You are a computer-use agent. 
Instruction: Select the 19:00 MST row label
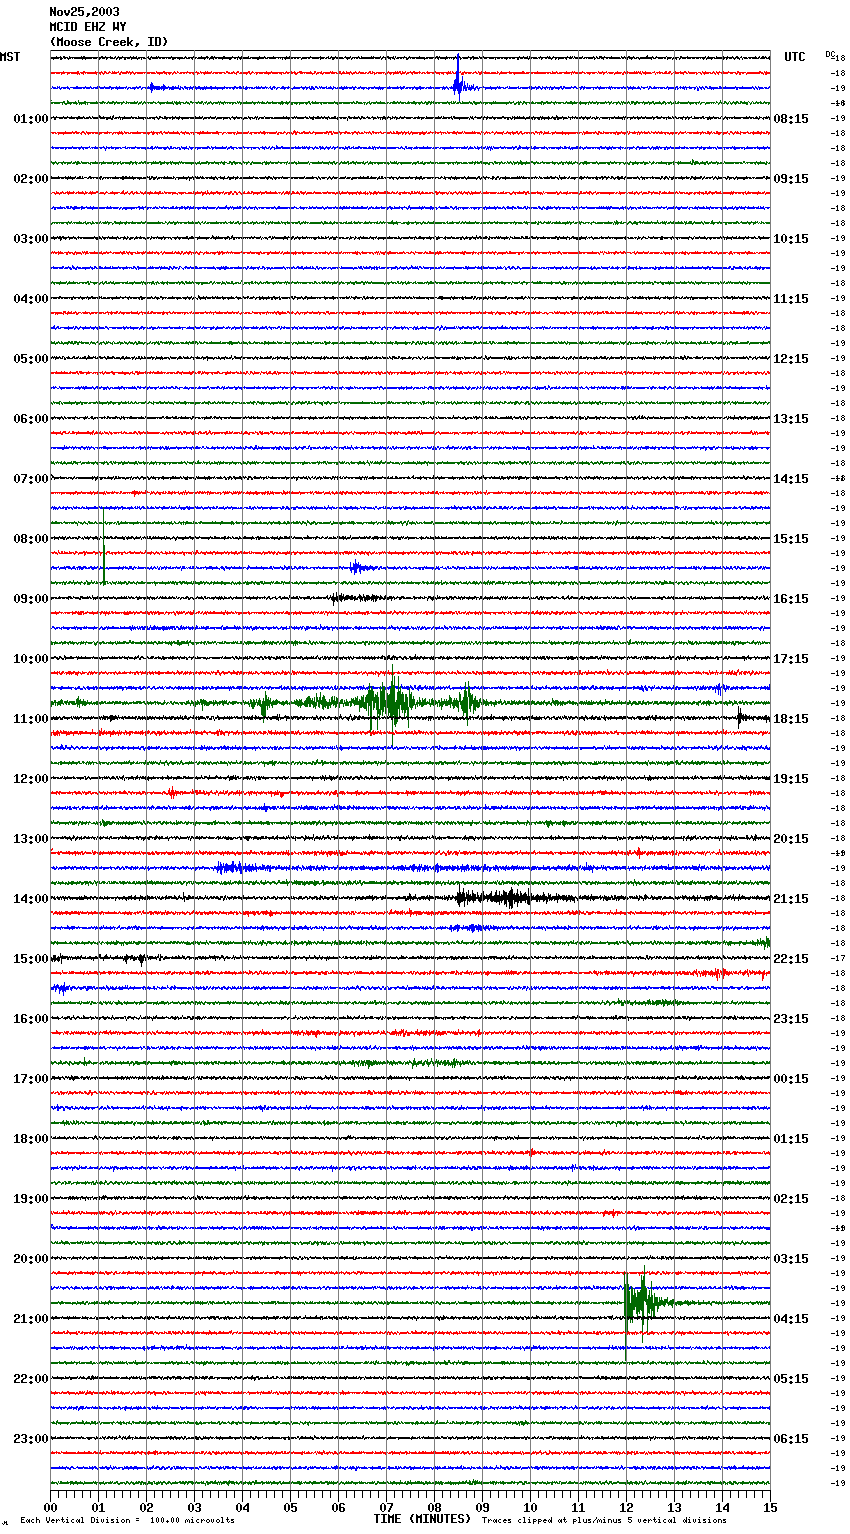point(31,1199)
